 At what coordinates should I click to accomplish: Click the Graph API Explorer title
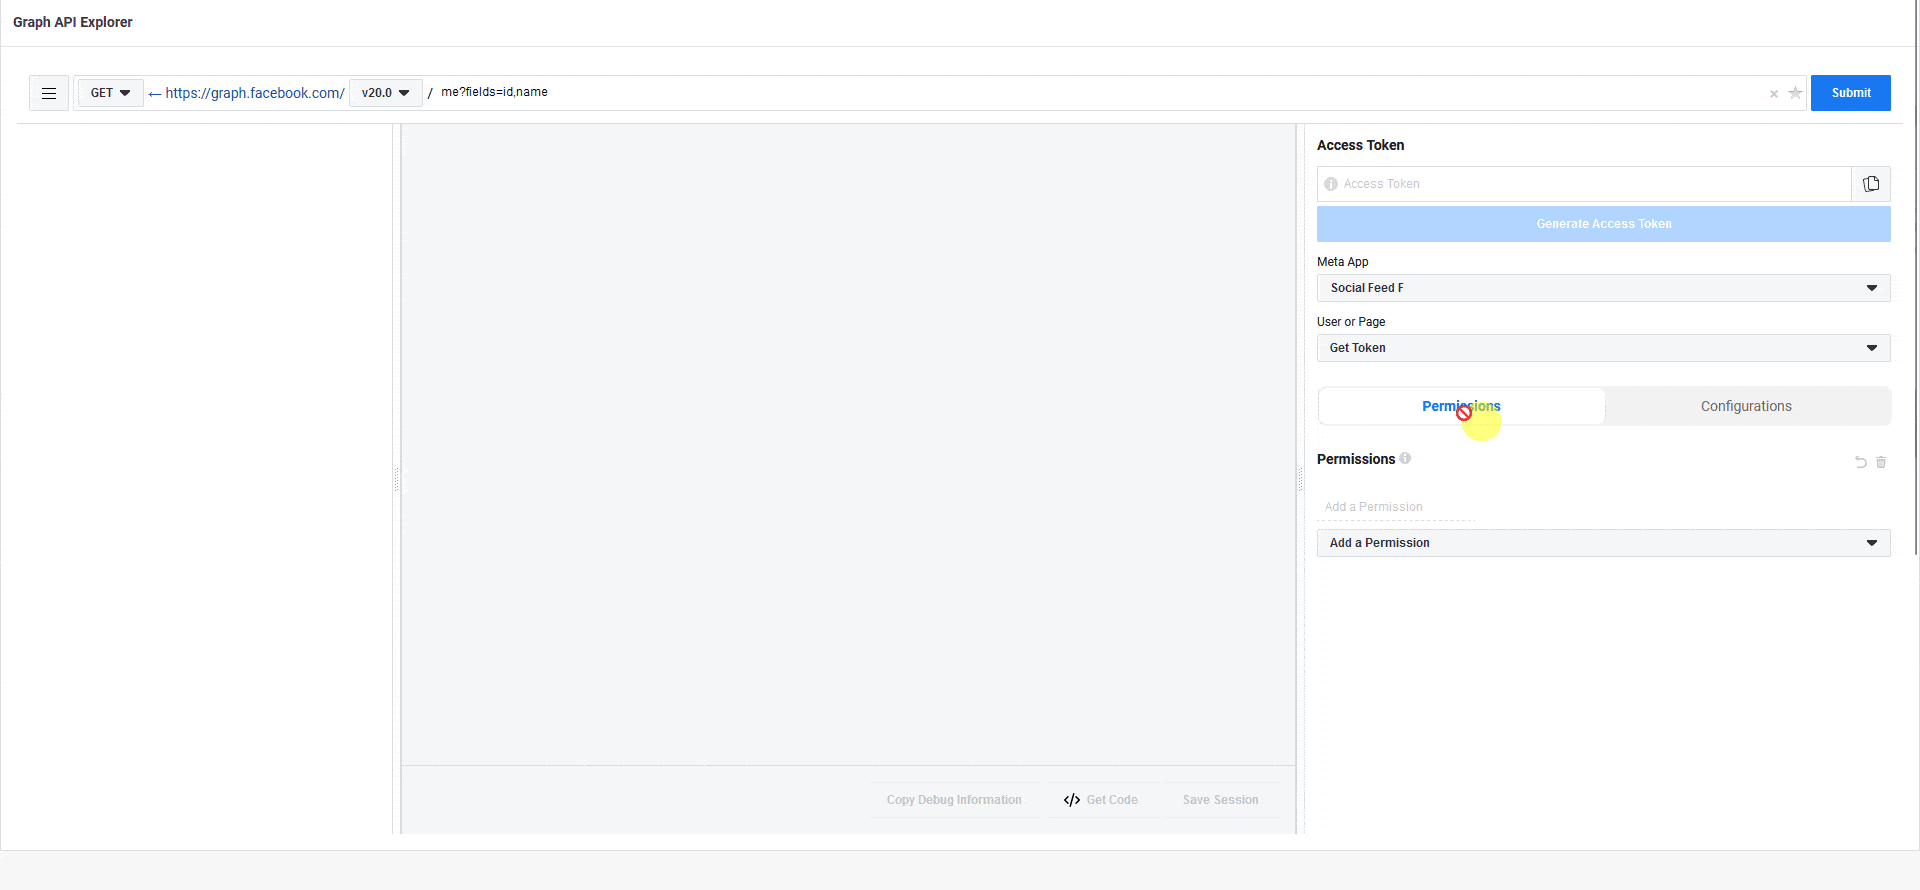tap(72, 22)
